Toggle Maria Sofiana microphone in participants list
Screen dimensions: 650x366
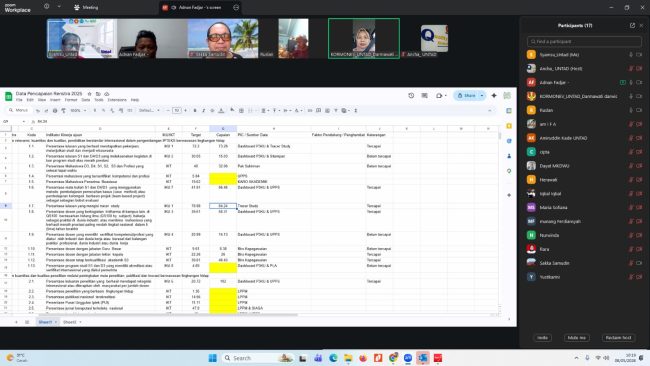pos(631,207)
